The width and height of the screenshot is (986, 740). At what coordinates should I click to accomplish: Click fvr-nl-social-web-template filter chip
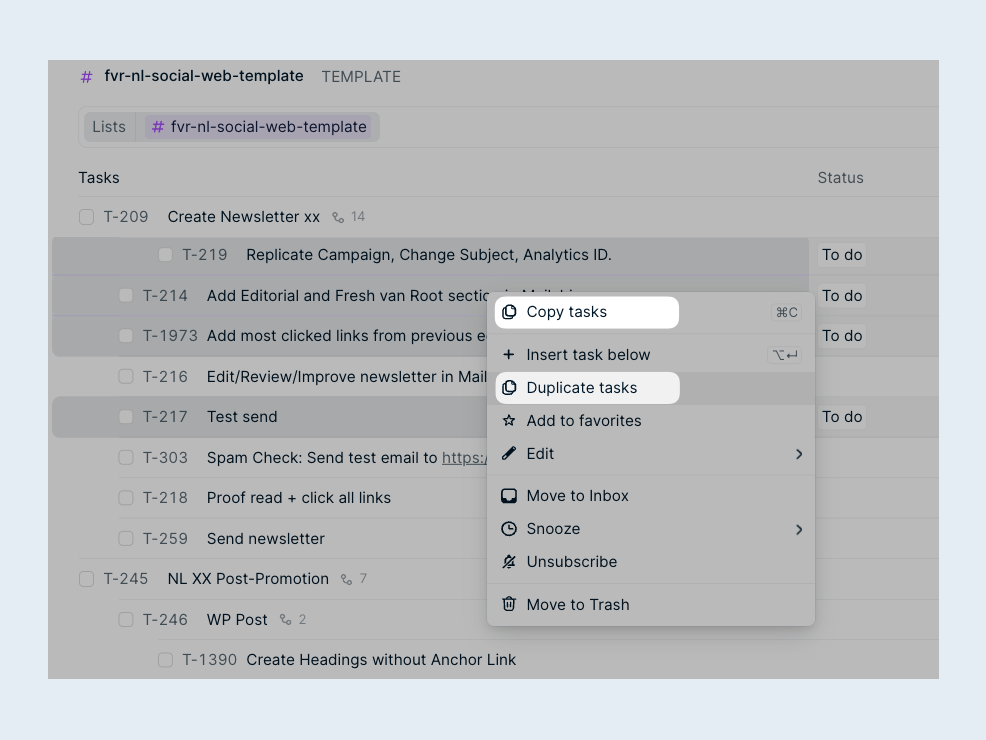click(x=258, y=127)
